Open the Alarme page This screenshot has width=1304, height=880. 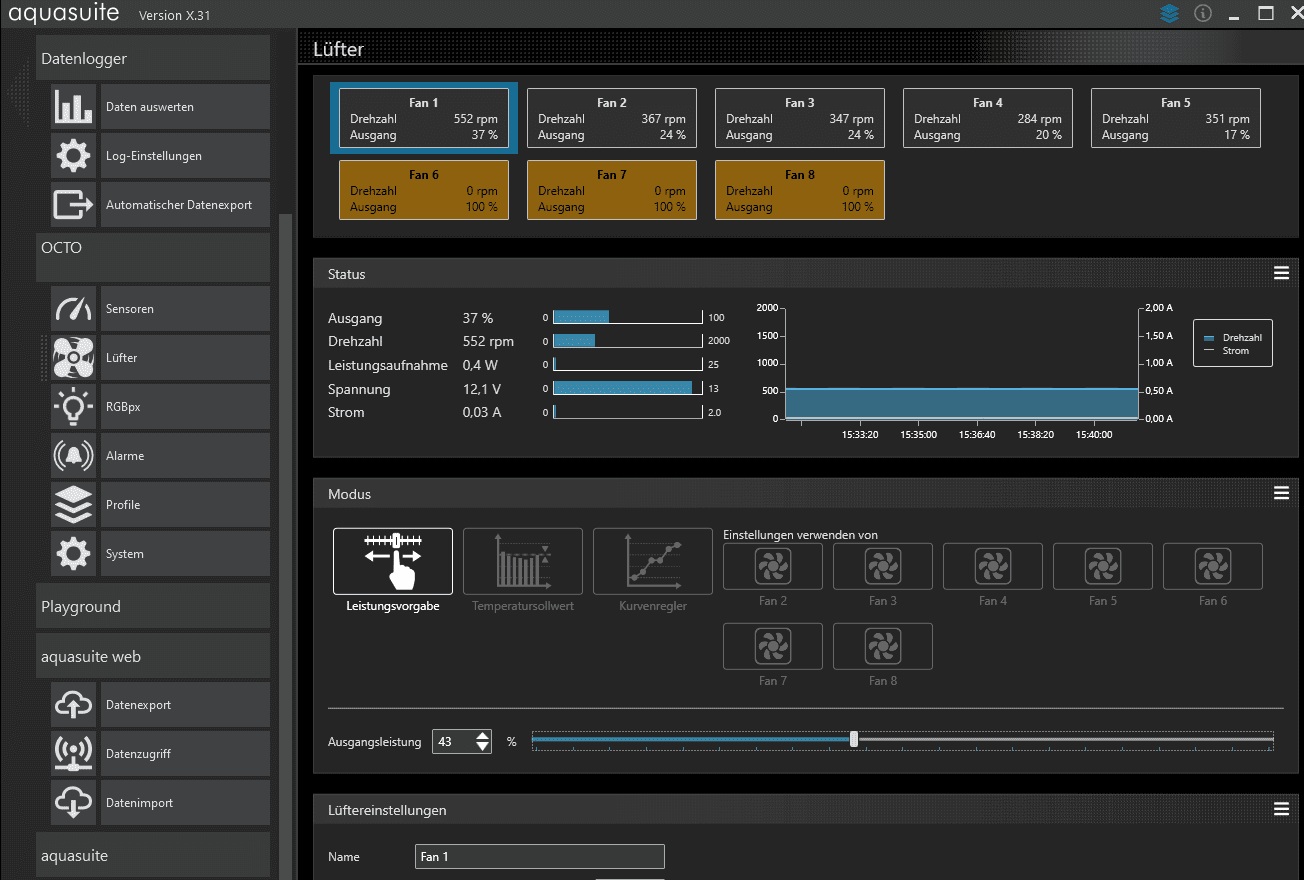click(x=185, y=456)
